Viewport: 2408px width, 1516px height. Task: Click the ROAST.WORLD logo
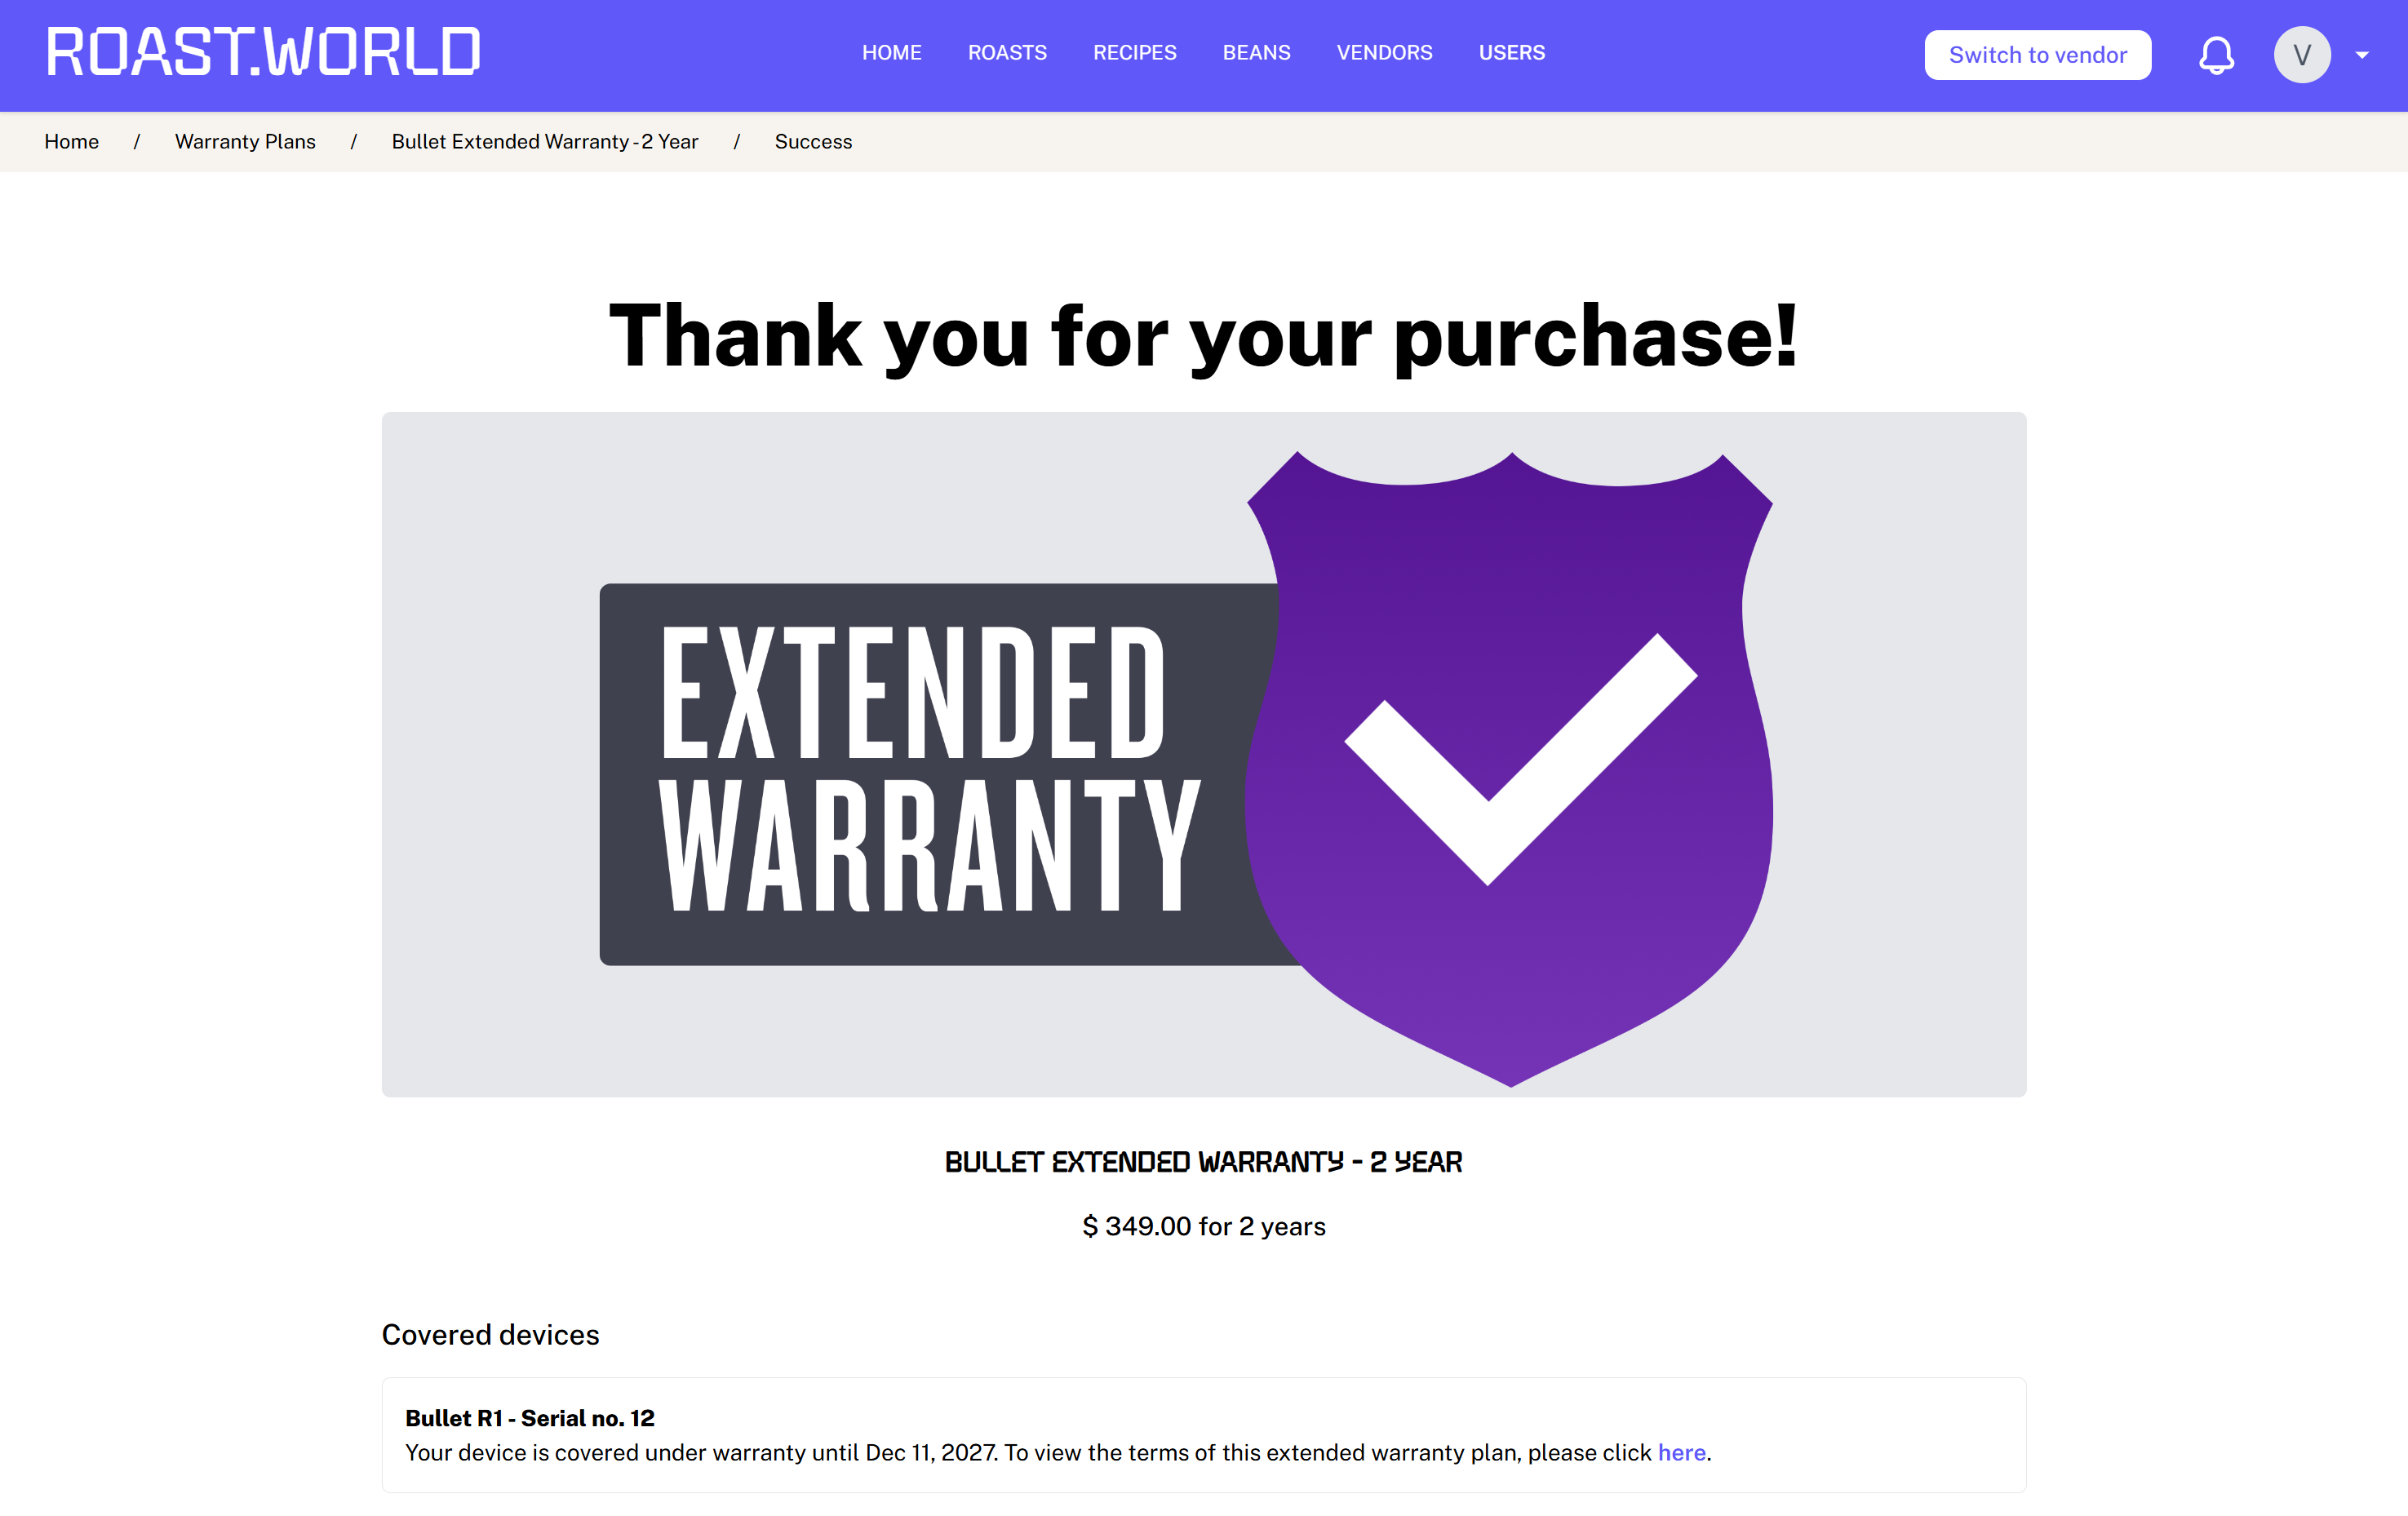(x=263, y=53)
